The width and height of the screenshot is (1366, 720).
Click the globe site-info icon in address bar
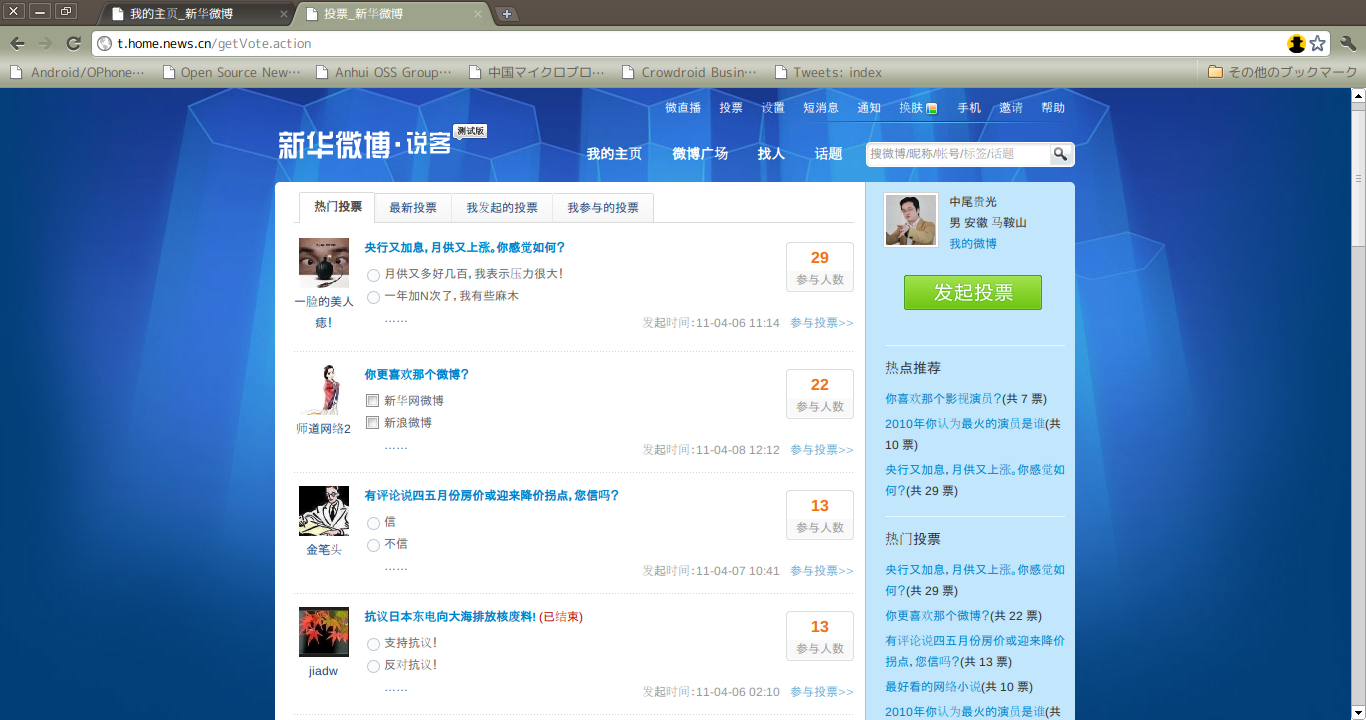pyautogui.click(x=105, y=43)
